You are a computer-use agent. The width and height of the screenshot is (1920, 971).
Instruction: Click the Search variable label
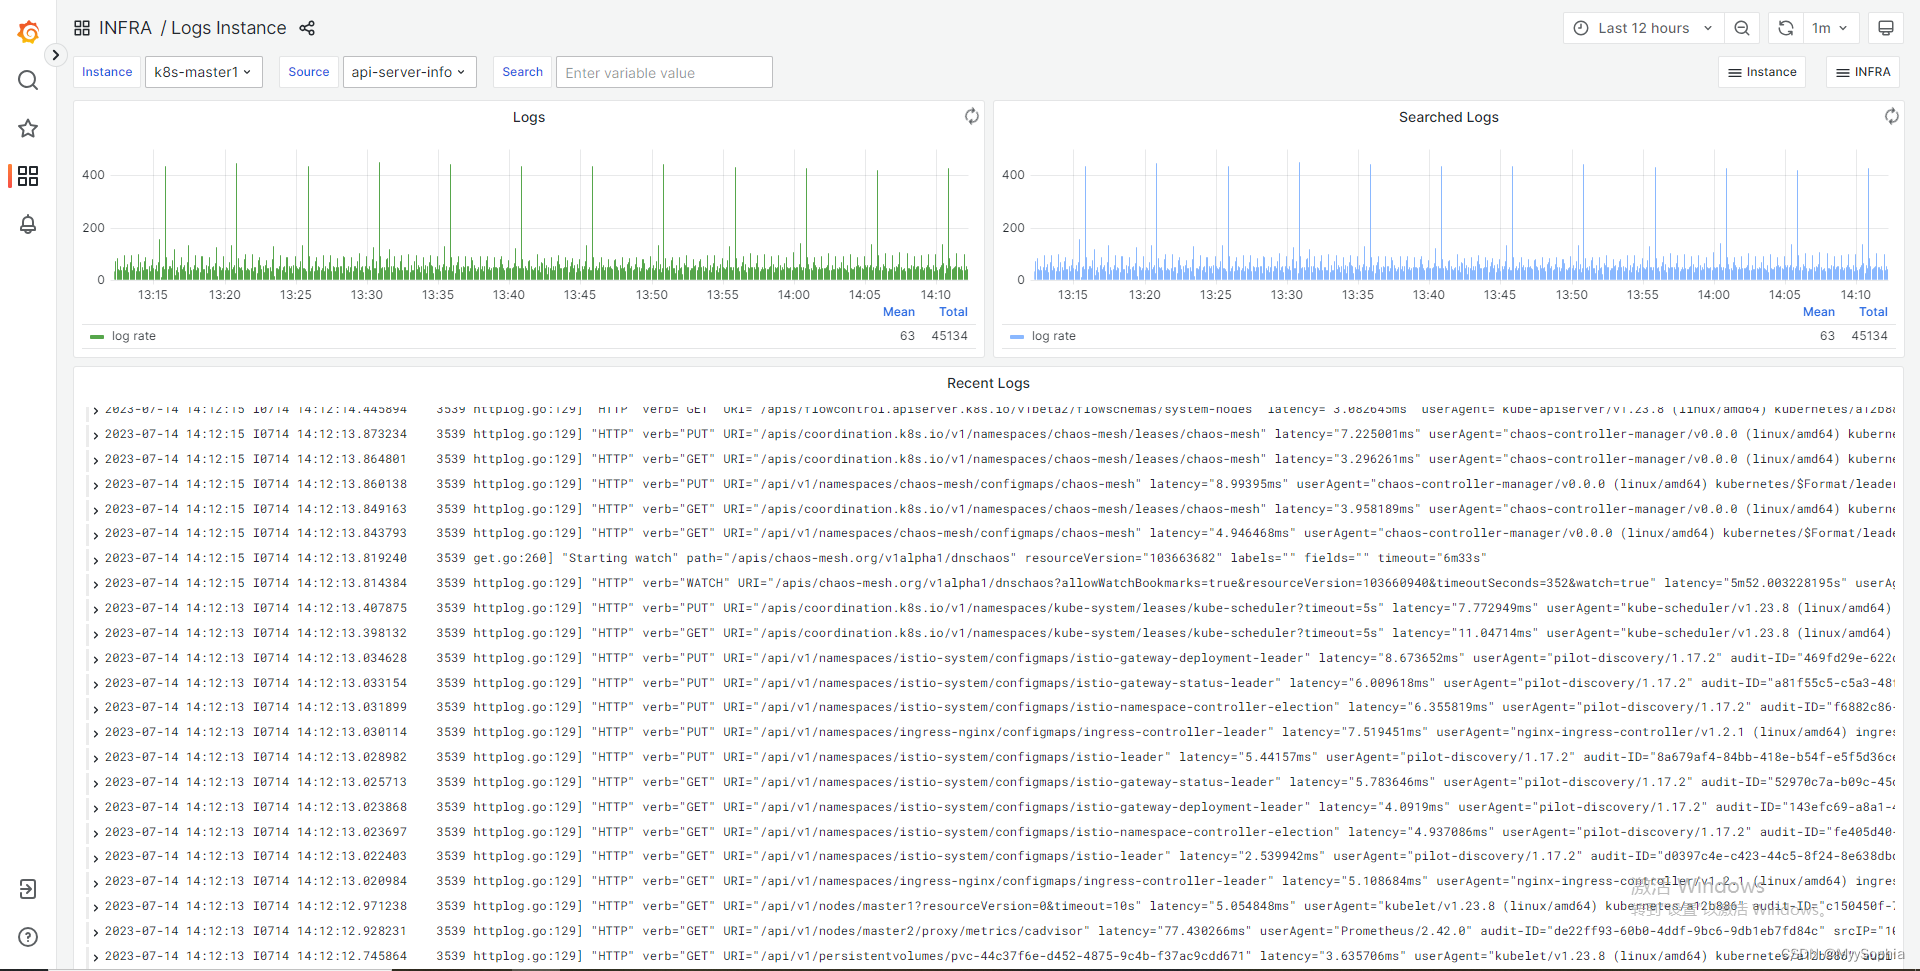point(522,72)
